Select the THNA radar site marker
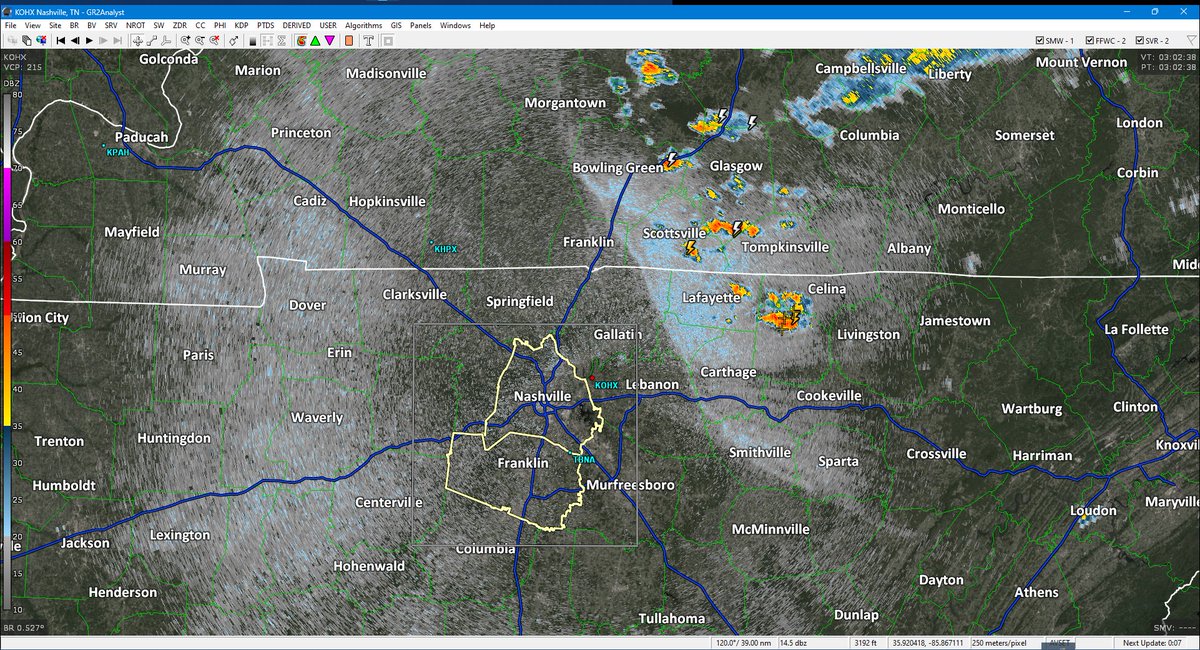This screenshot has width=1200, height=650. coord(583,460)
